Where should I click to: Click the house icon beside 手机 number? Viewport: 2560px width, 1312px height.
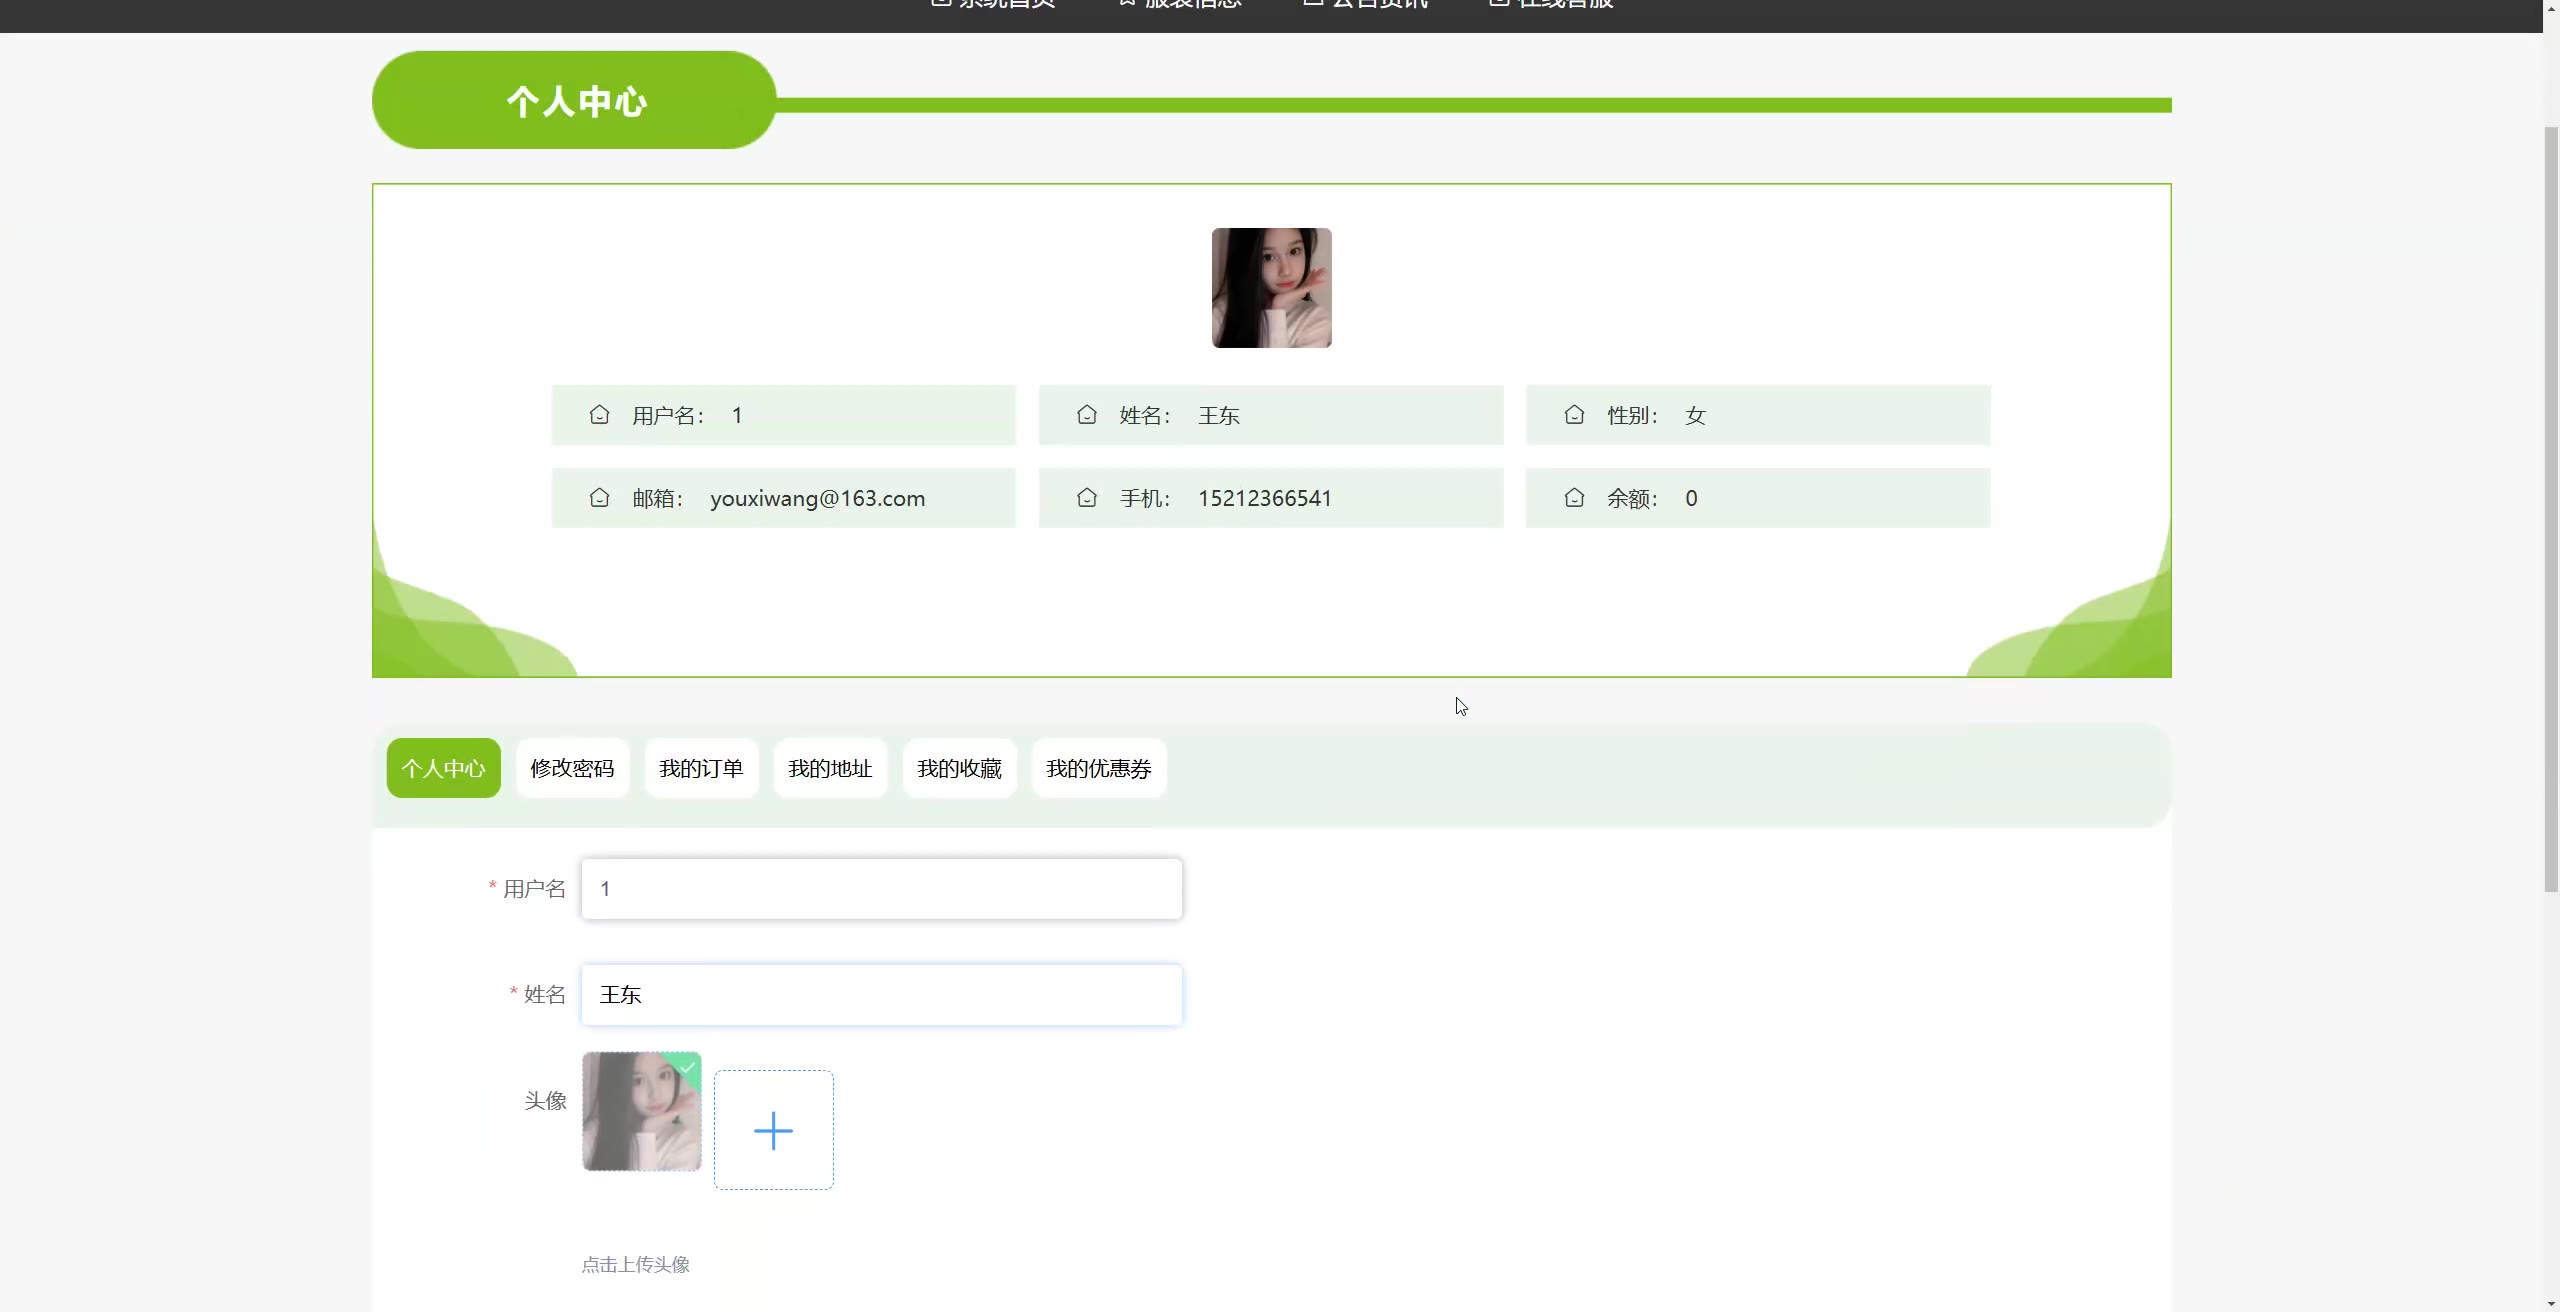coord(1087,498)
